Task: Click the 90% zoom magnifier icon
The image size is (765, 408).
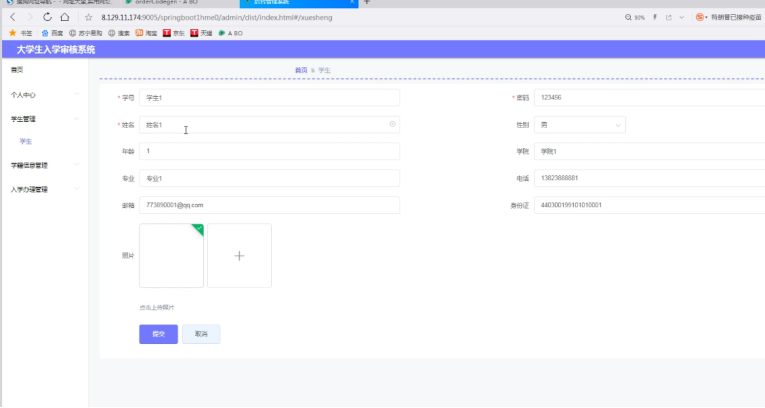Action: click(x=628, y=17)
